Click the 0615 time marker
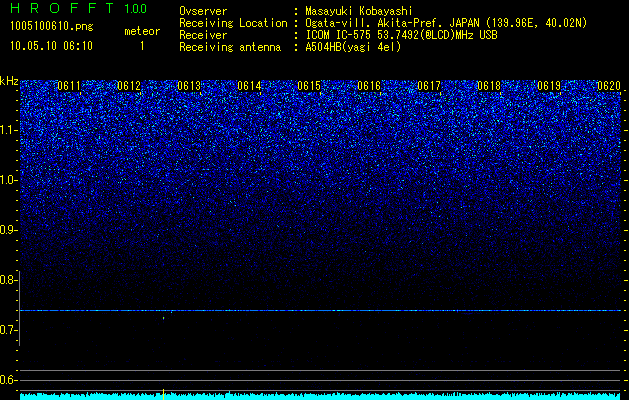This screenshot has width=629, height=400. pyautogui.click(x=309, y=86)
